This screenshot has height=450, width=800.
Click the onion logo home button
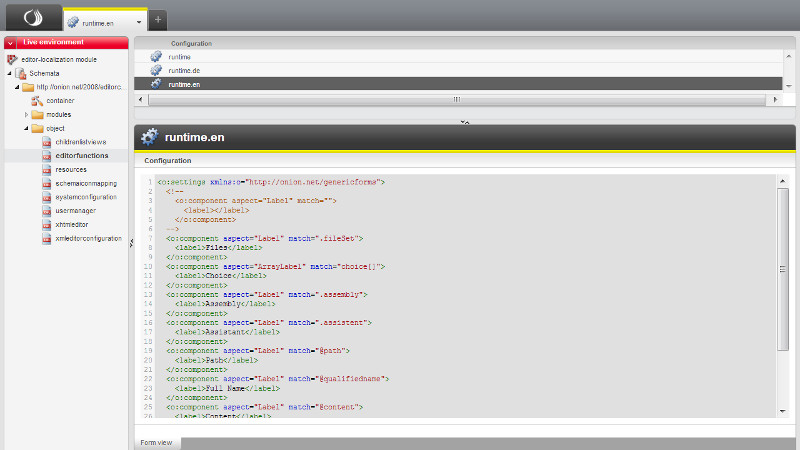pos(31,18)
